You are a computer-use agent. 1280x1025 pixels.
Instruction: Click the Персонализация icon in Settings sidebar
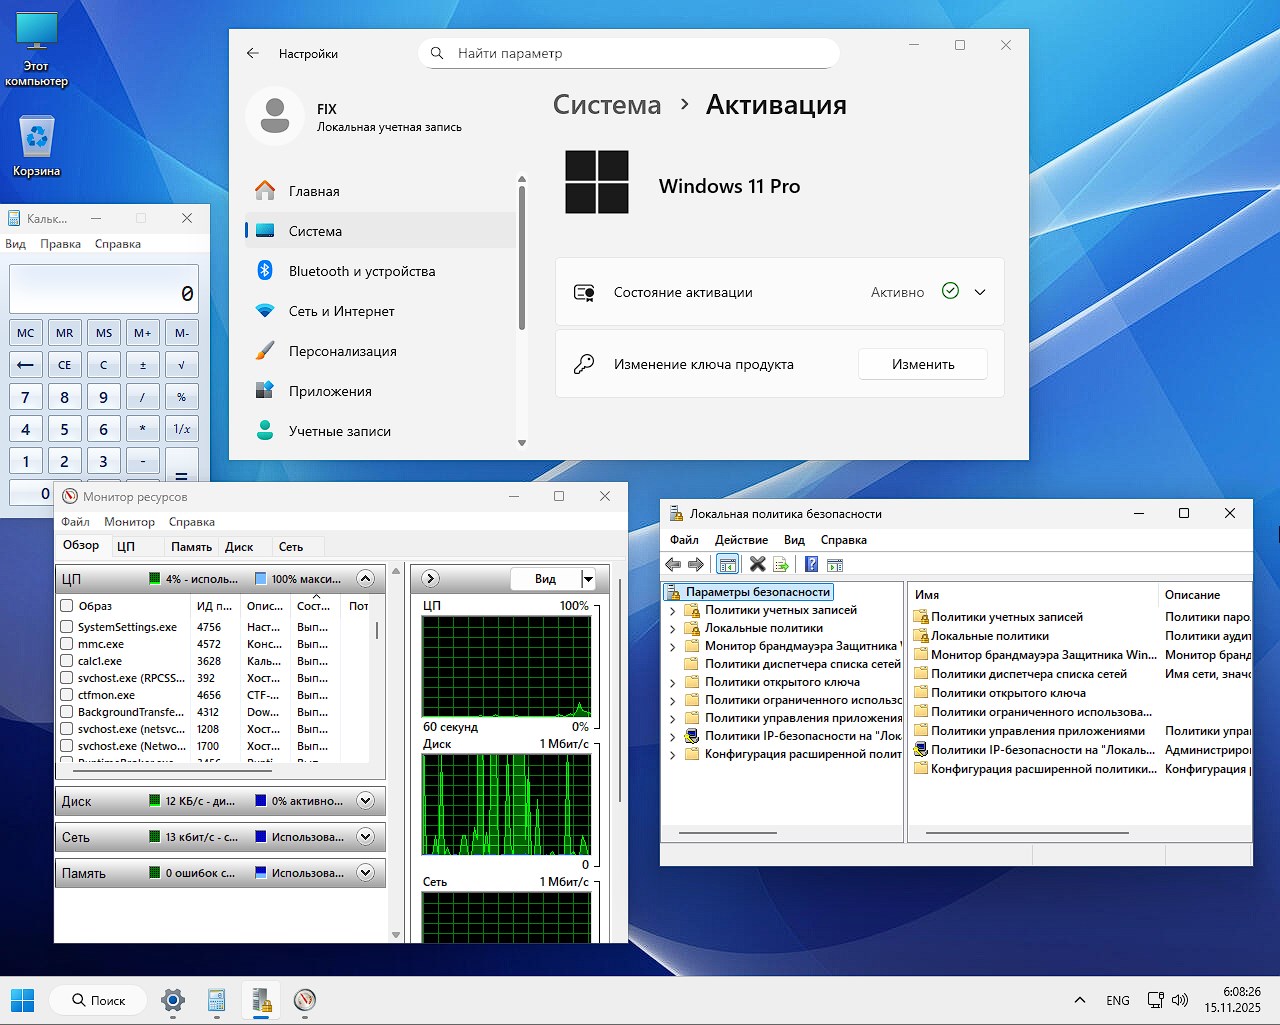[x=264, y=351]
